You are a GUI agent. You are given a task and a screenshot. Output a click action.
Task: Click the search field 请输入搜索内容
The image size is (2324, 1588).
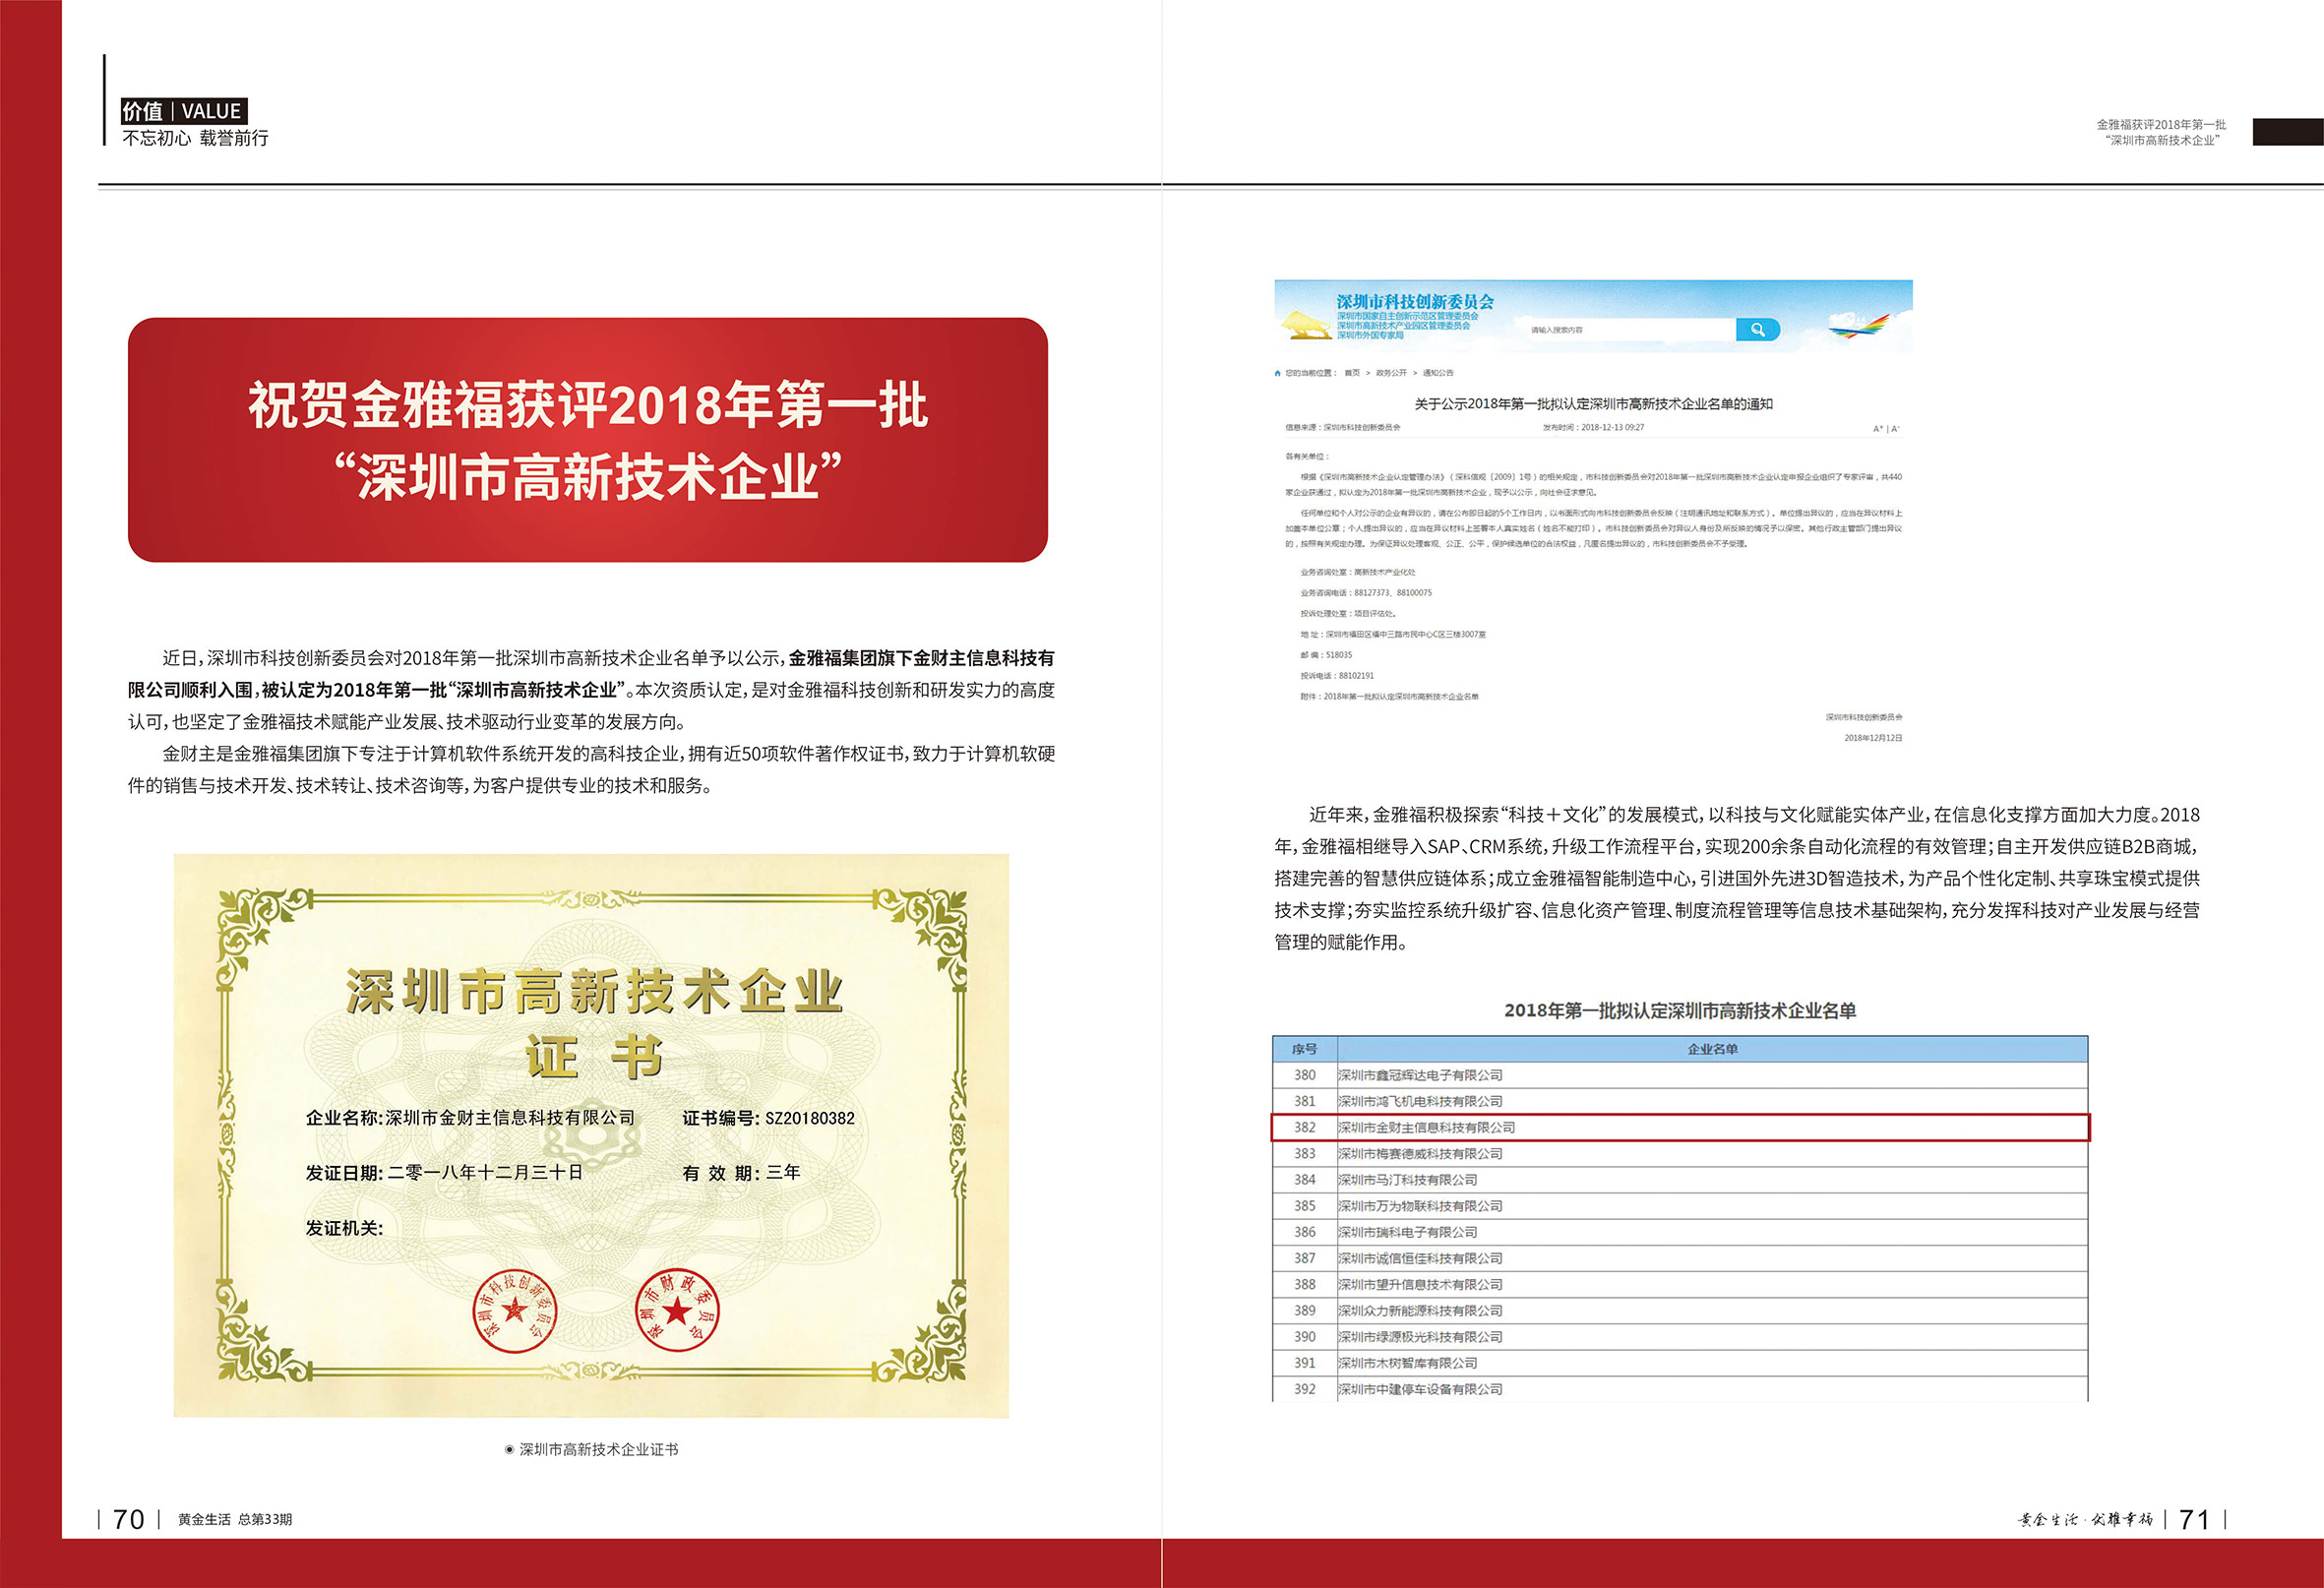point(1632,329)
